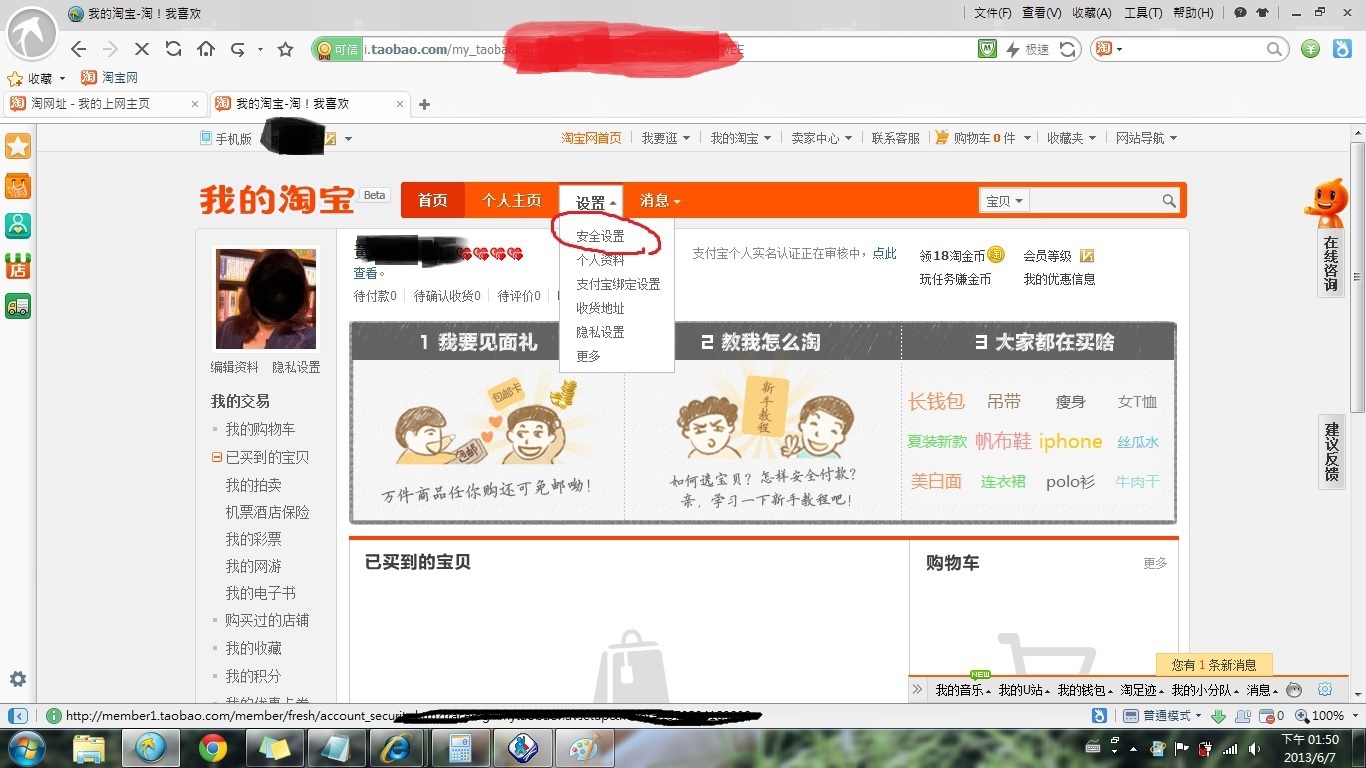Open the help question bubble icon
Screen dimensions: 1366x768
(1240, 13)
